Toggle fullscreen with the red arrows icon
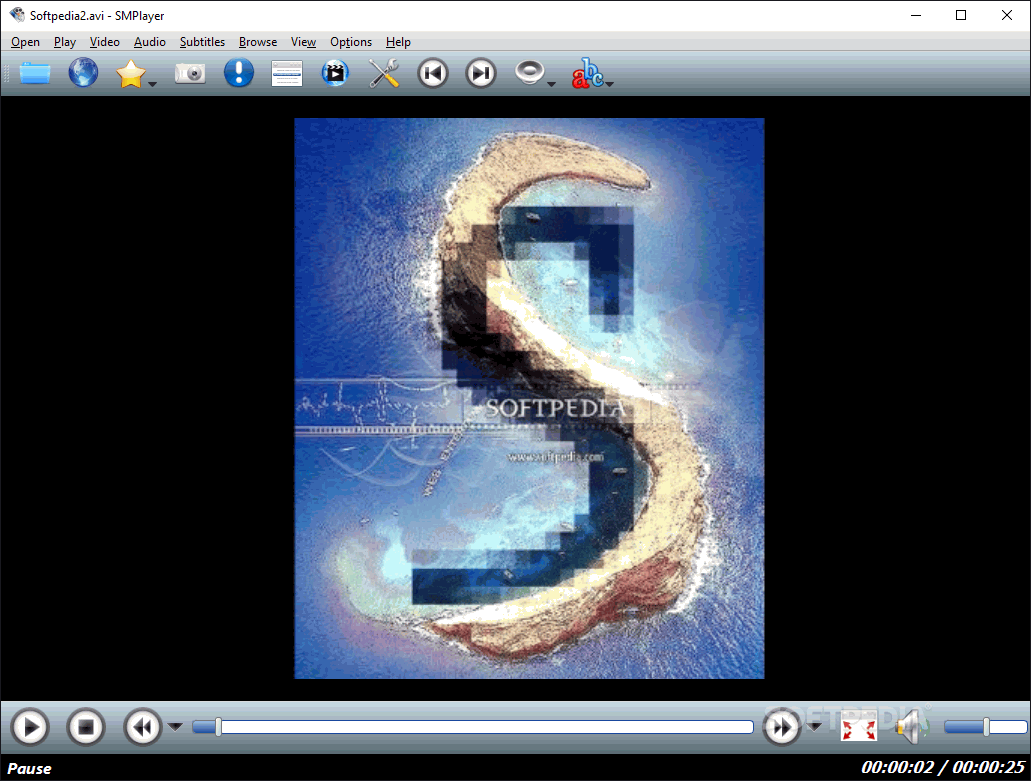 click(859, 727)
